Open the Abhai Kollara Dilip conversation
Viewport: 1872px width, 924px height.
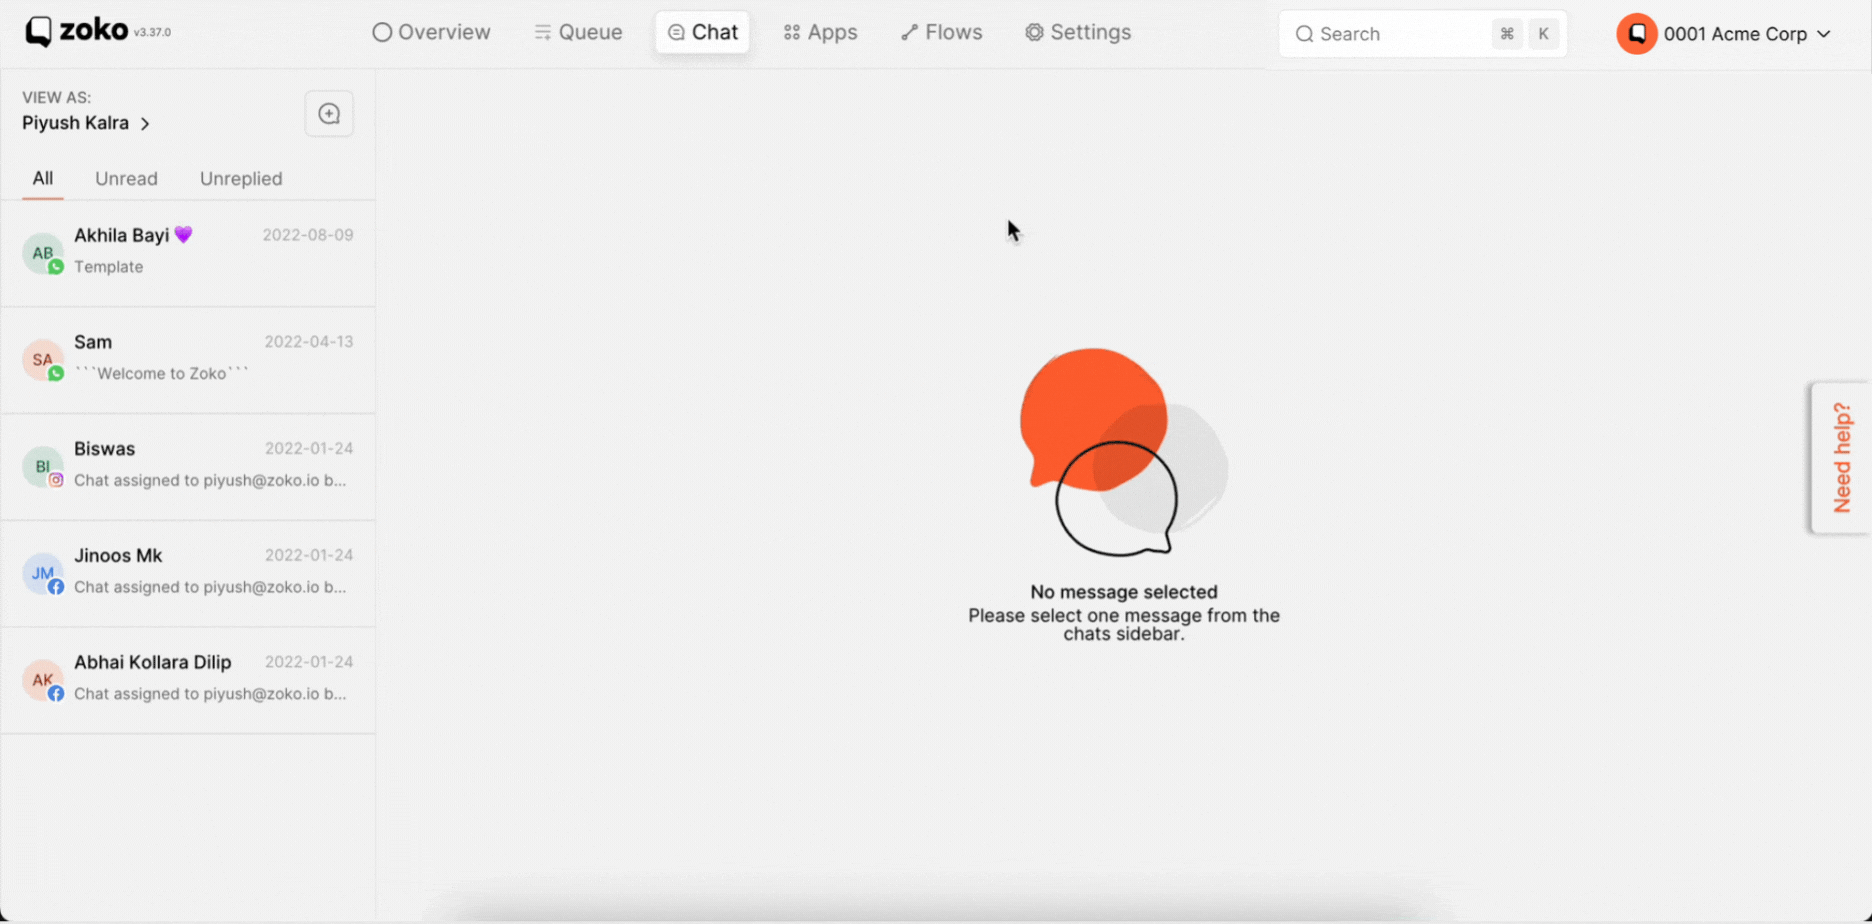click(188, 680)
